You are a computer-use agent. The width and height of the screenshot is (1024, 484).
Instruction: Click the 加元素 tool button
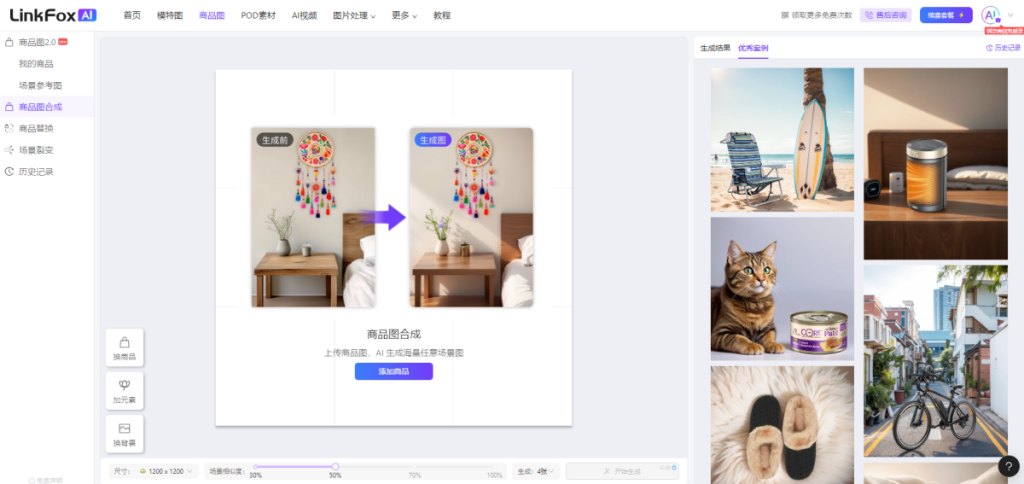[124, 391]
